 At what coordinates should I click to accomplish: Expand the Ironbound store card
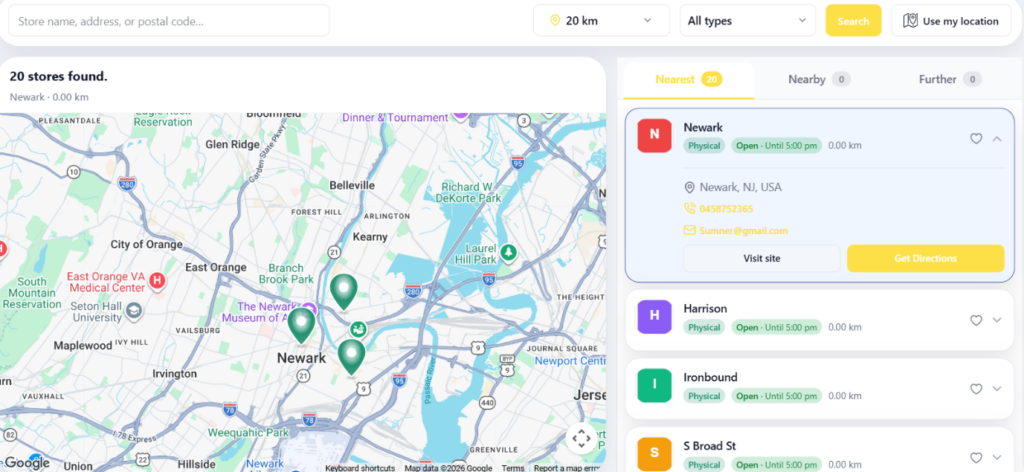point(997,388)
